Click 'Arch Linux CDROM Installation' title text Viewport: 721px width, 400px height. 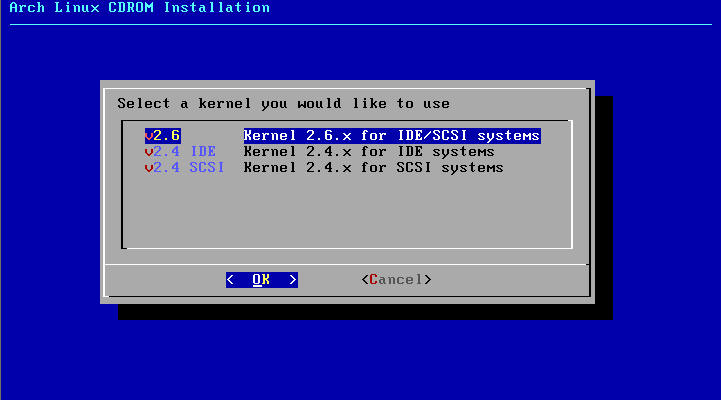click(x=139, y=8)
